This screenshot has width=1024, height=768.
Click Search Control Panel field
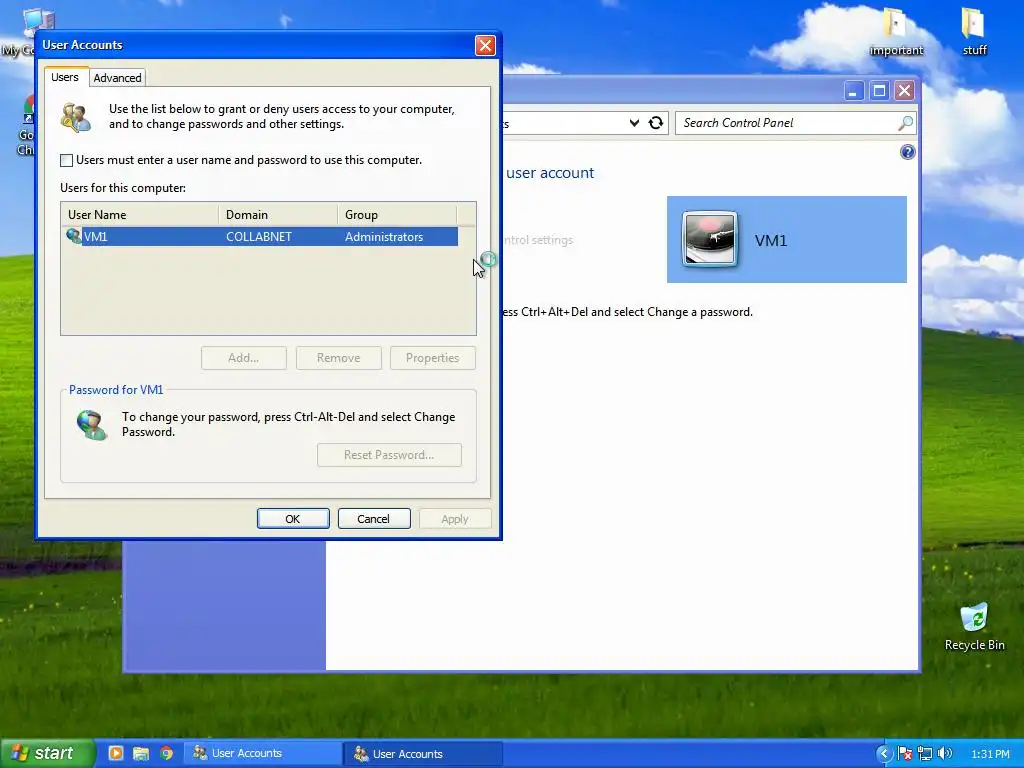[795, 123]
